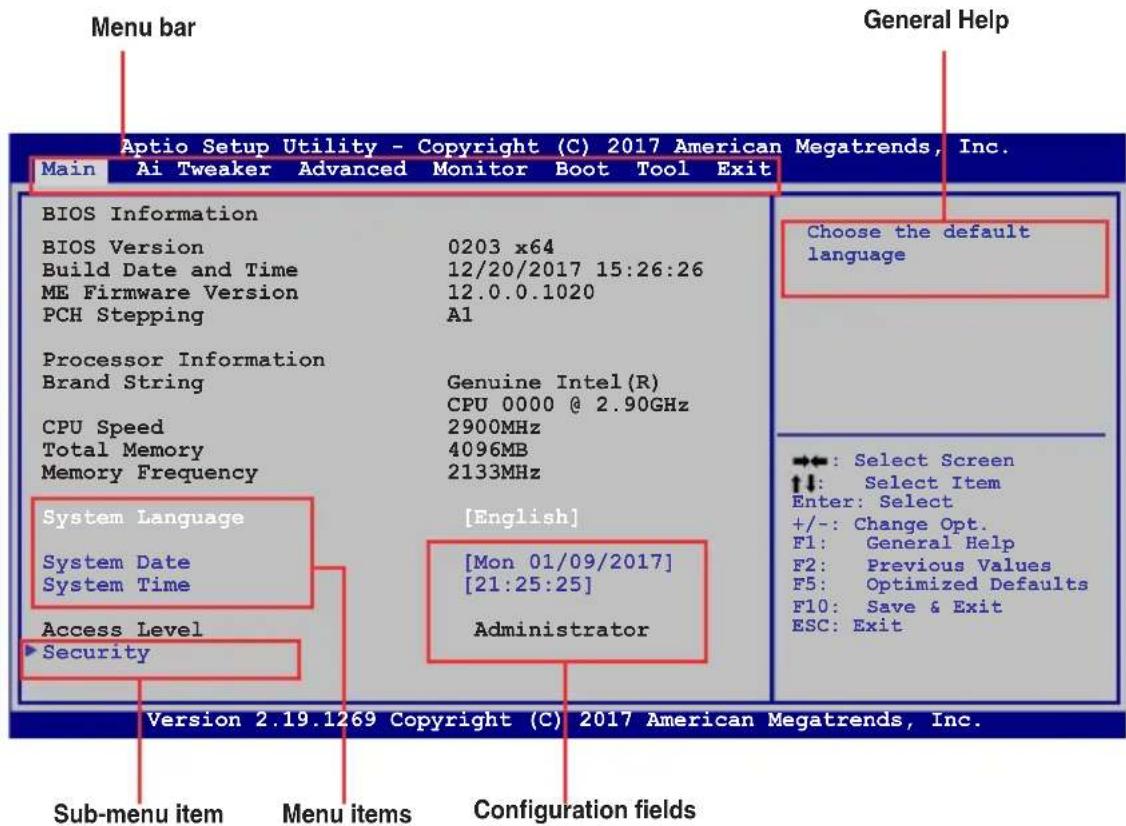Click the +/-: Change Opt. hint
The image size is (1126, 826).
890,524
